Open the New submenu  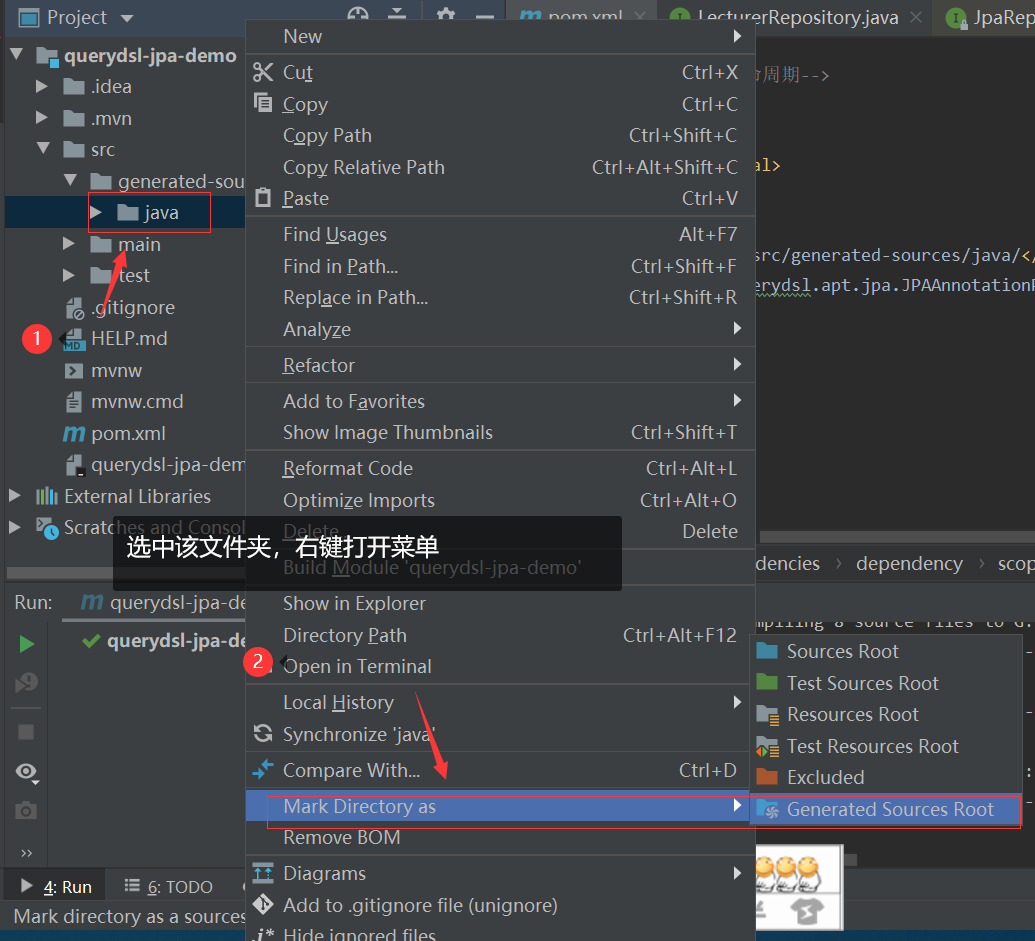500,36
